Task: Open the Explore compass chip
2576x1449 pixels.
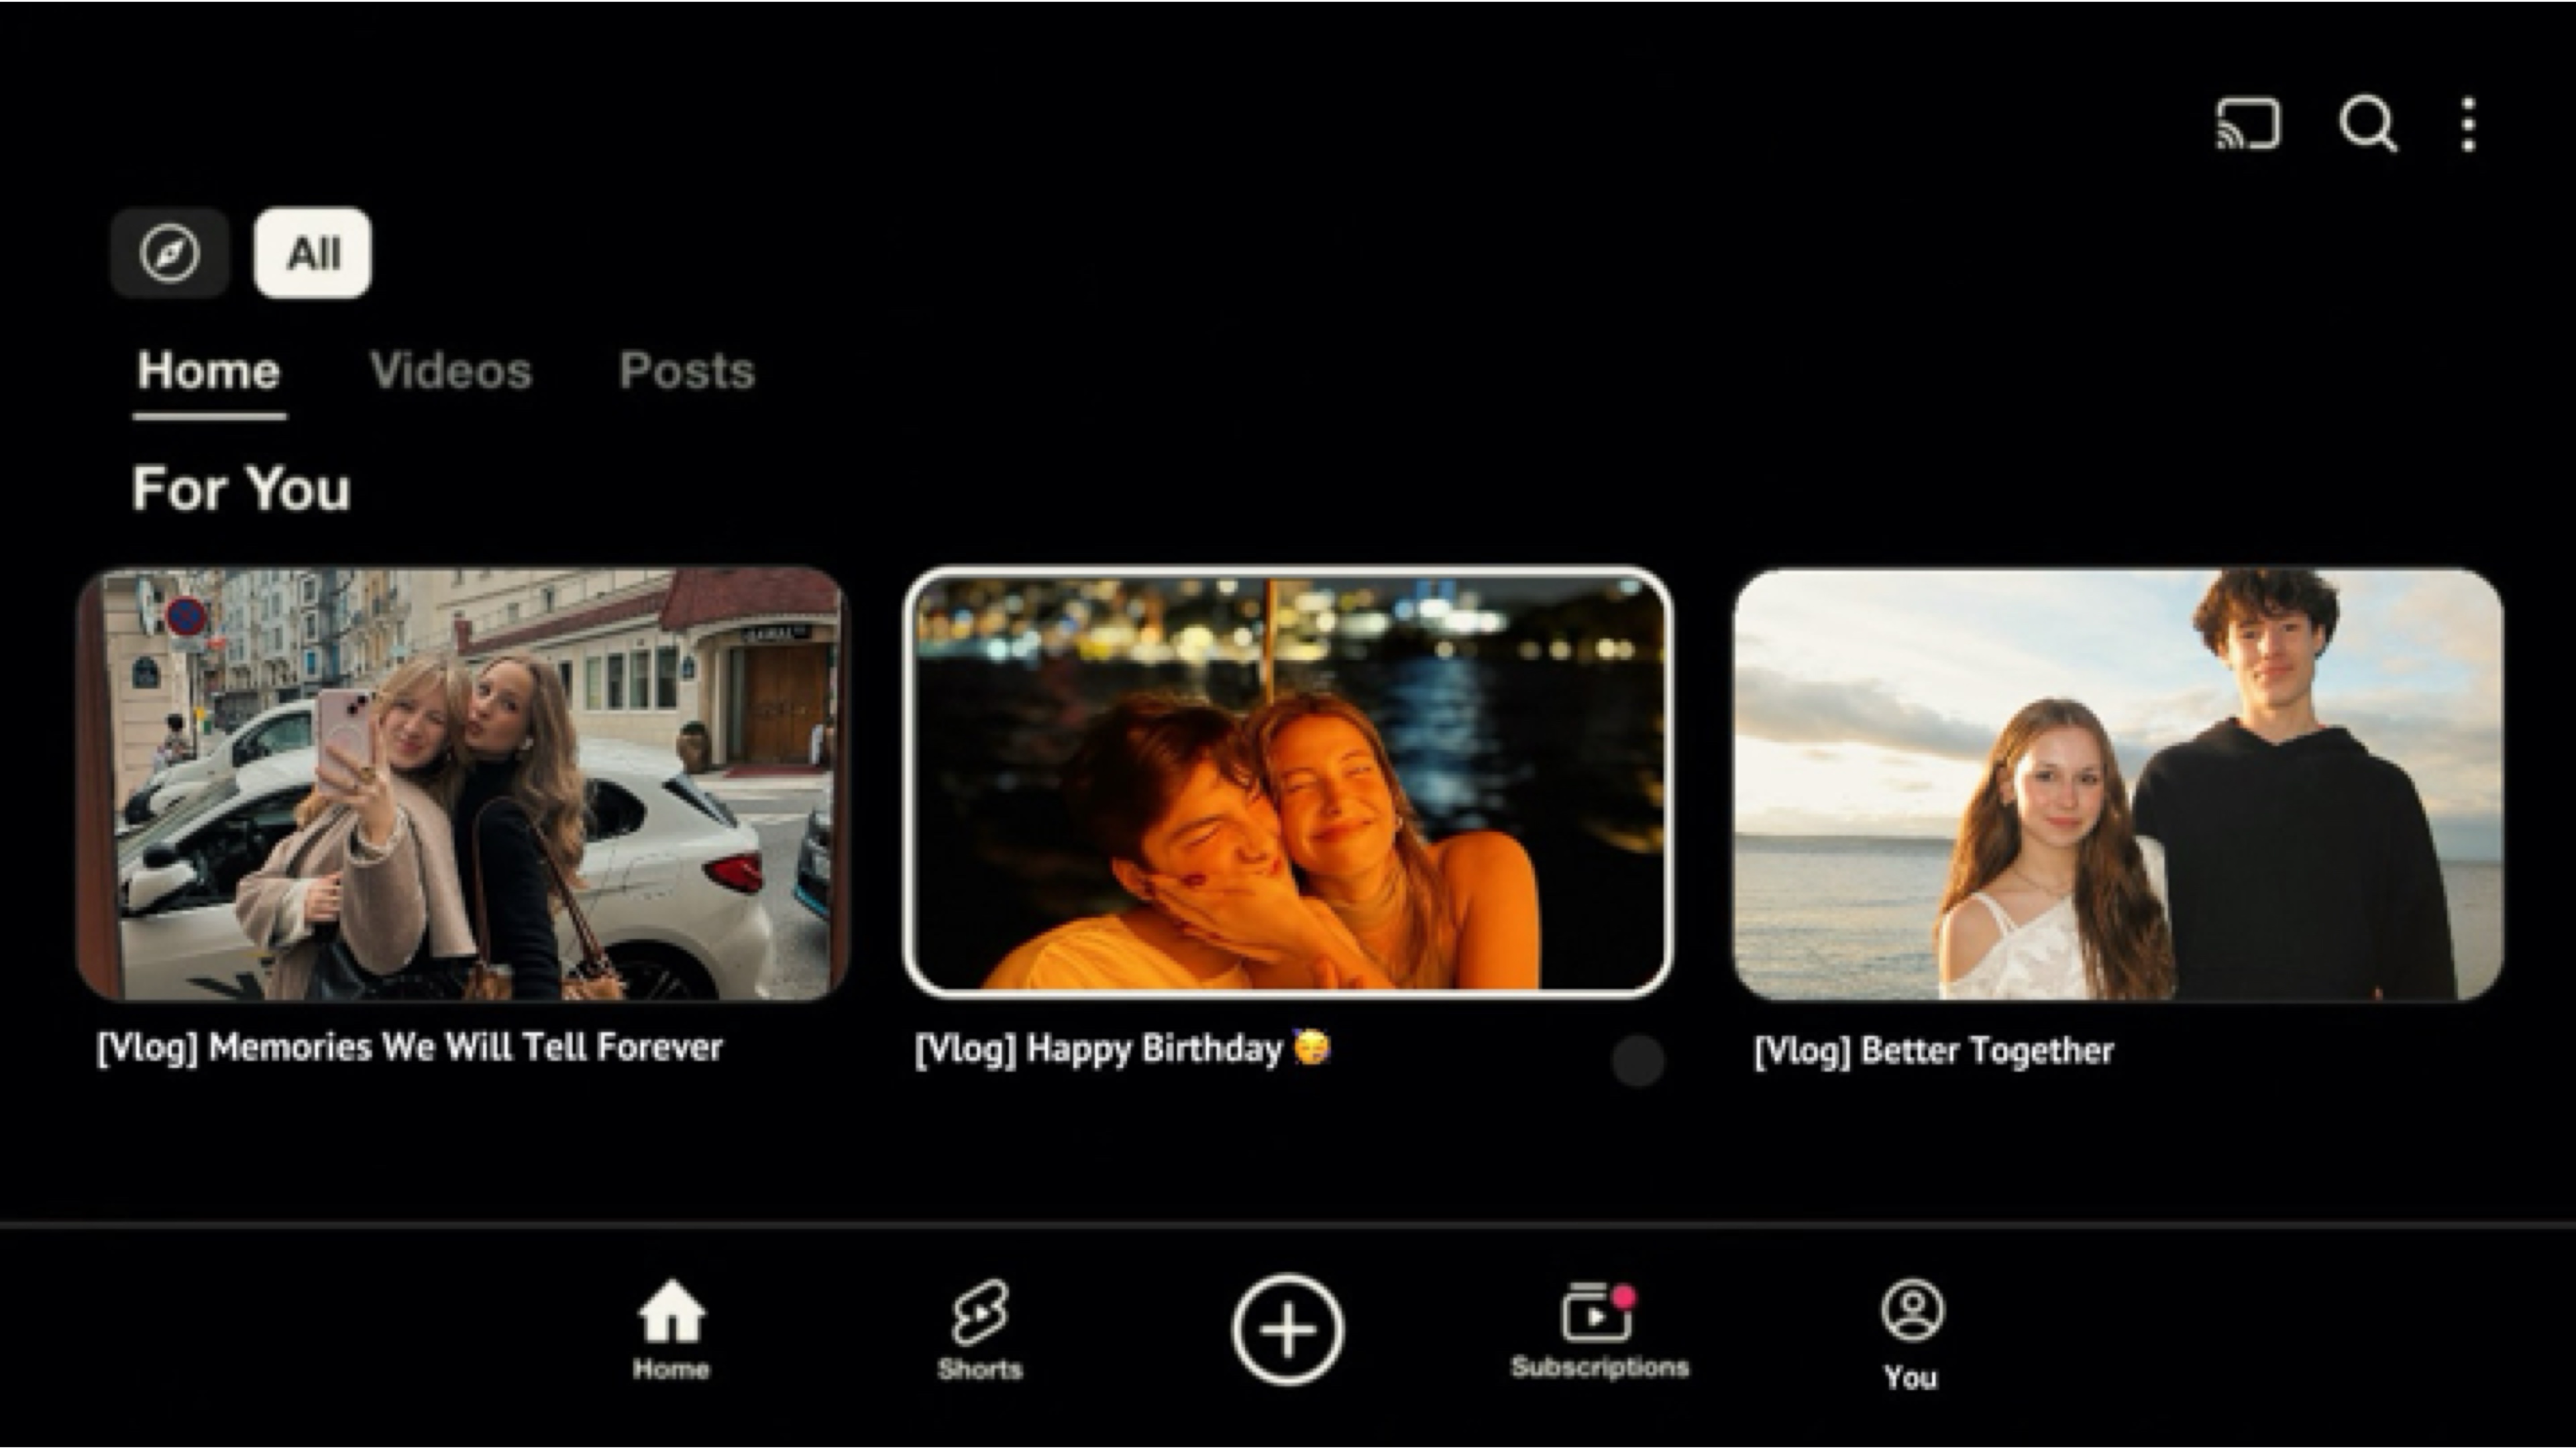Action: tap(170, 253)
